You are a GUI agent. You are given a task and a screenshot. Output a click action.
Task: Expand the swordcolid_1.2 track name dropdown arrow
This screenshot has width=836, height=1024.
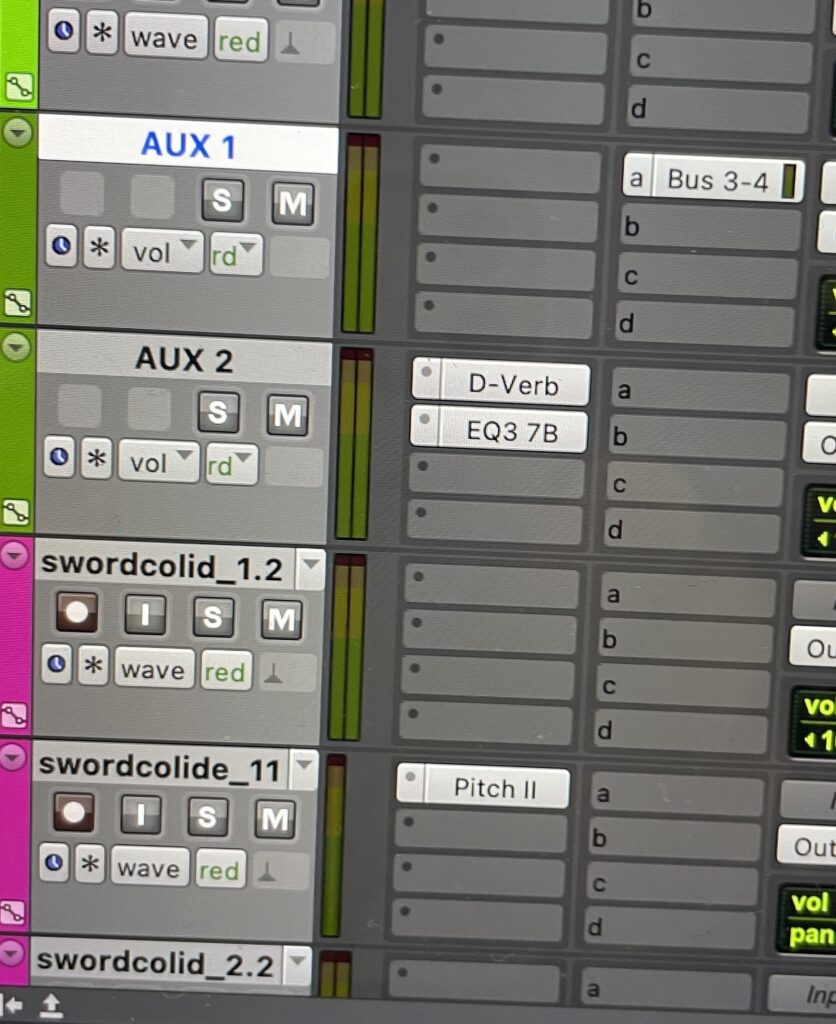[310, 566]
